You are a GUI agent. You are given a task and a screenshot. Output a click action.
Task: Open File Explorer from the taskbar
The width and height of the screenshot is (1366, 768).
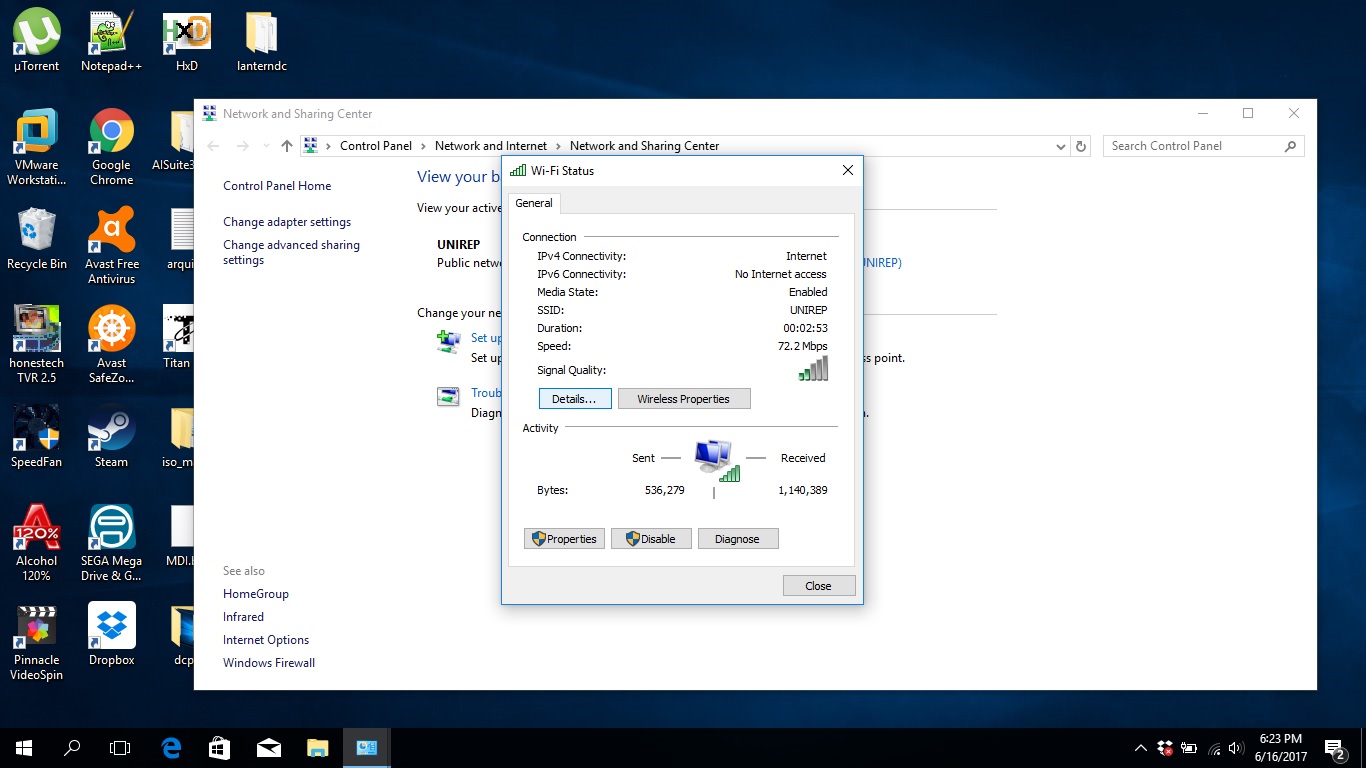[x=317, y=748]
